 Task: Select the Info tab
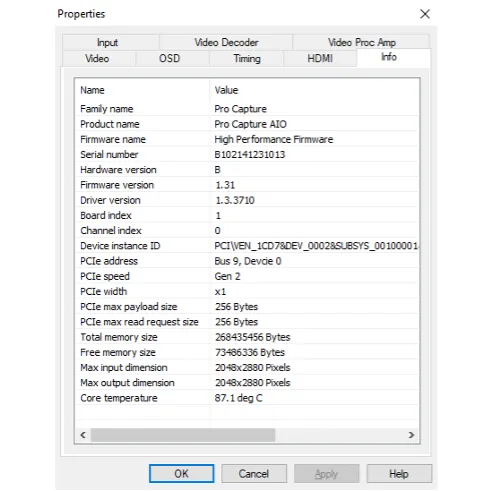tap(393, 57)
